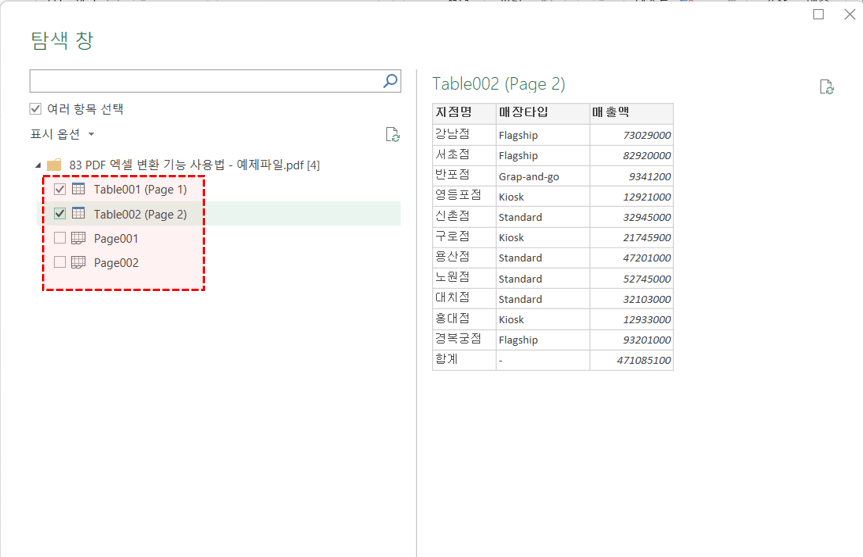Click the 서초점 cell
The image size is (863, 557).
(x=464, y=155)
